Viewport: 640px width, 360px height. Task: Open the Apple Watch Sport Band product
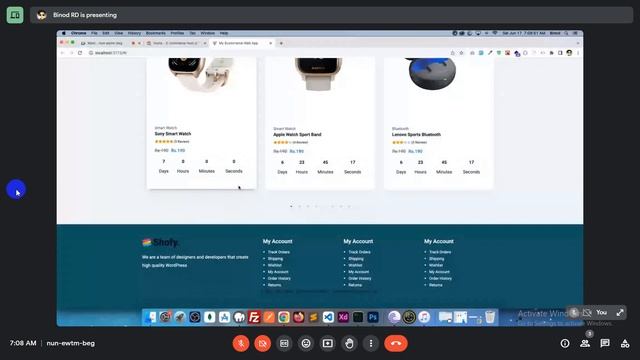[297, 135]
